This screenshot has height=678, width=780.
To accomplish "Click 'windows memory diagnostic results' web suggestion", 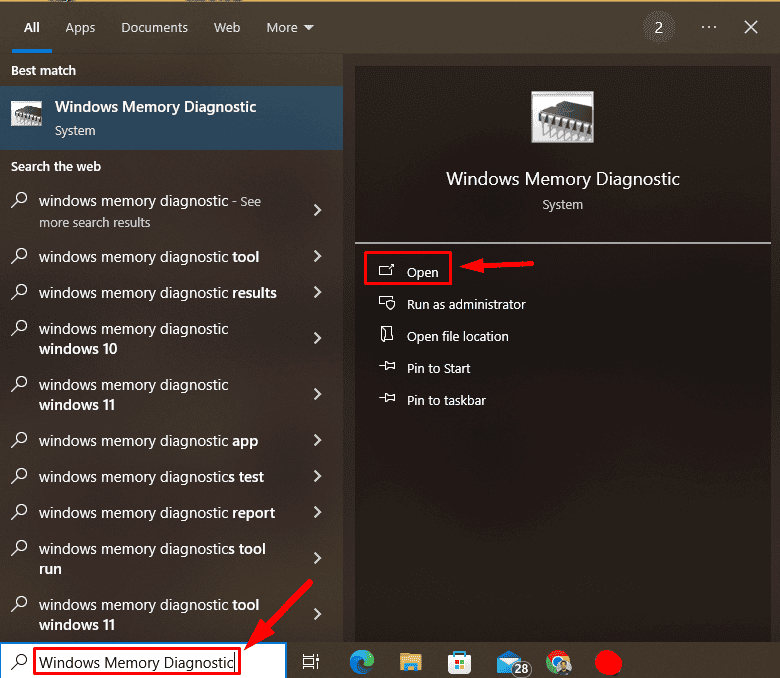I will (x=158, y=292).
